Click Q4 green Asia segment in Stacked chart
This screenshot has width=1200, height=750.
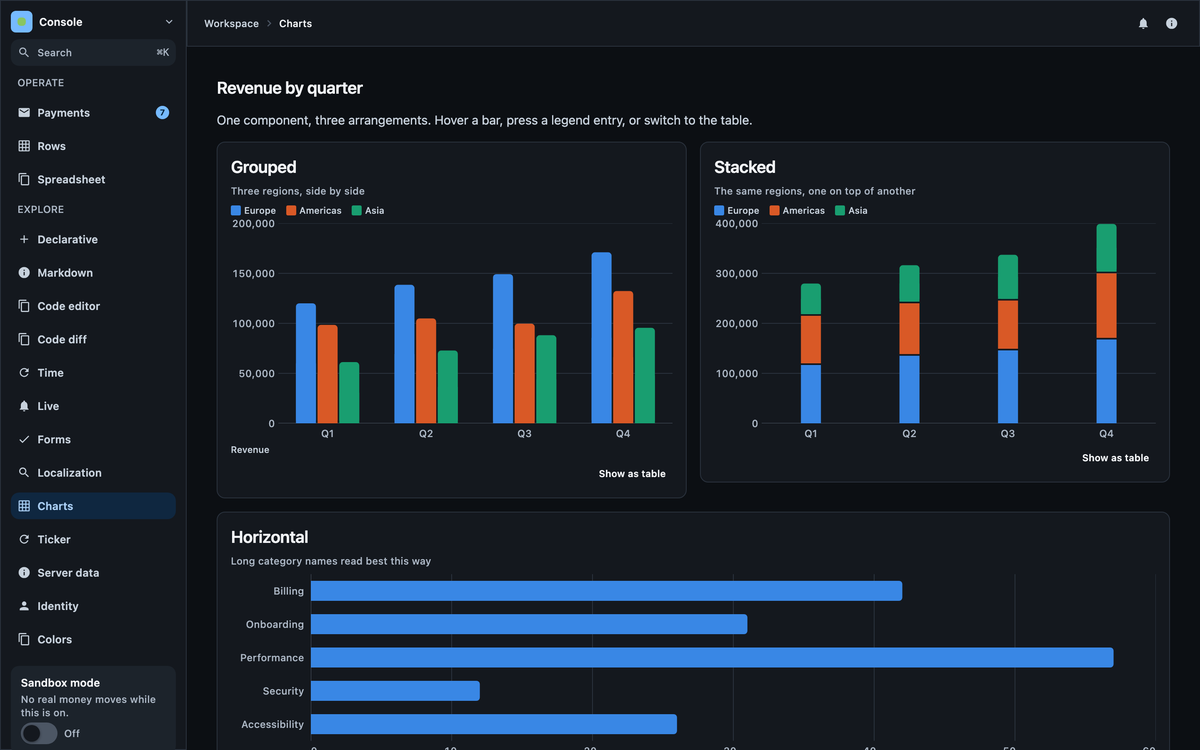click(1106, 248)
